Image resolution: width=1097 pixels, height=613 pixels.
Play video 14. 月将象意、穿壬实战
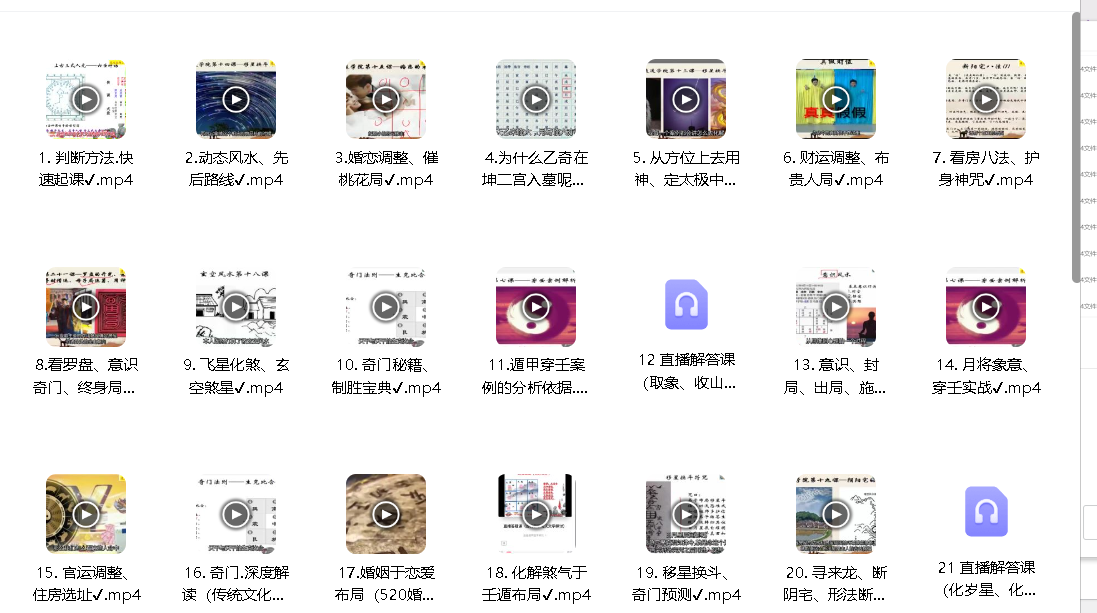click(986, 306)
